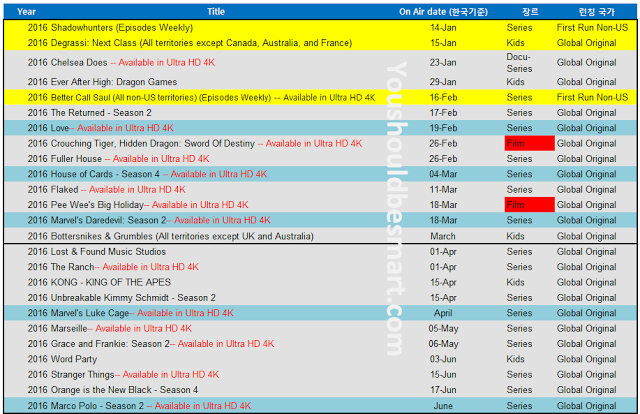Select First Run Non-US in Better Call Saul row
The image size is (640, 414).
592,98
